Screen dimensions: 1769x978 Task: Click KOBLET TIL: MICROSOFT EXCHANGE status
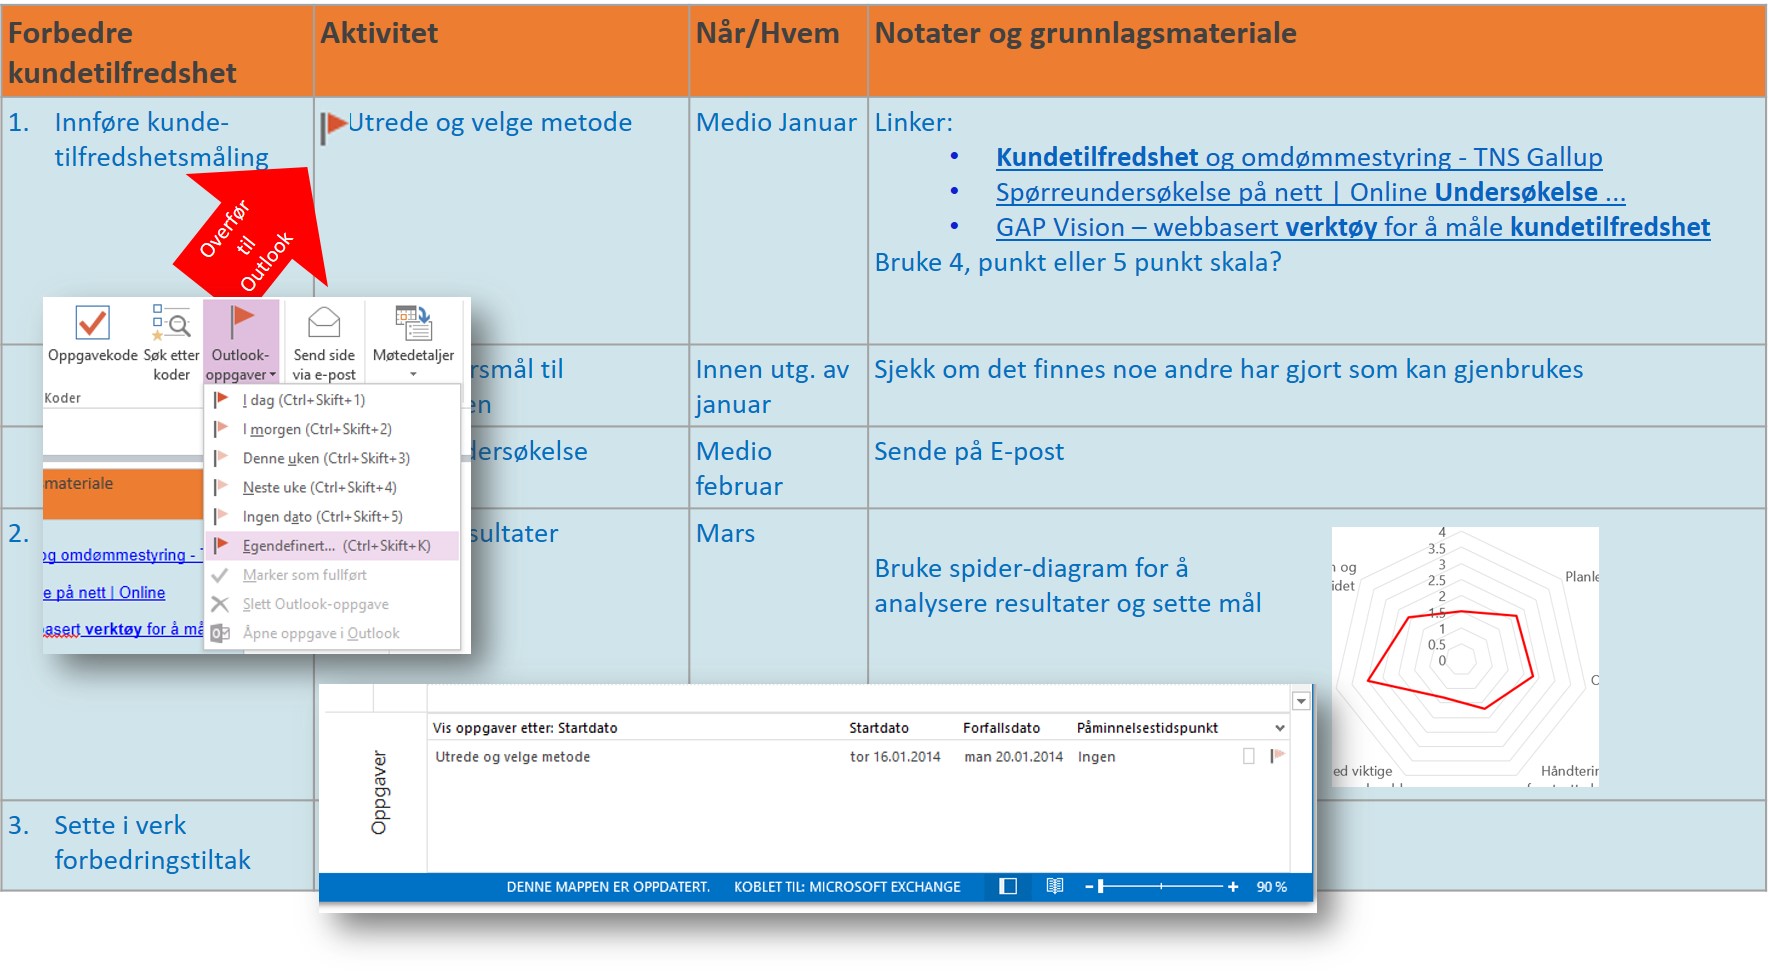click(x=847, y=887)
